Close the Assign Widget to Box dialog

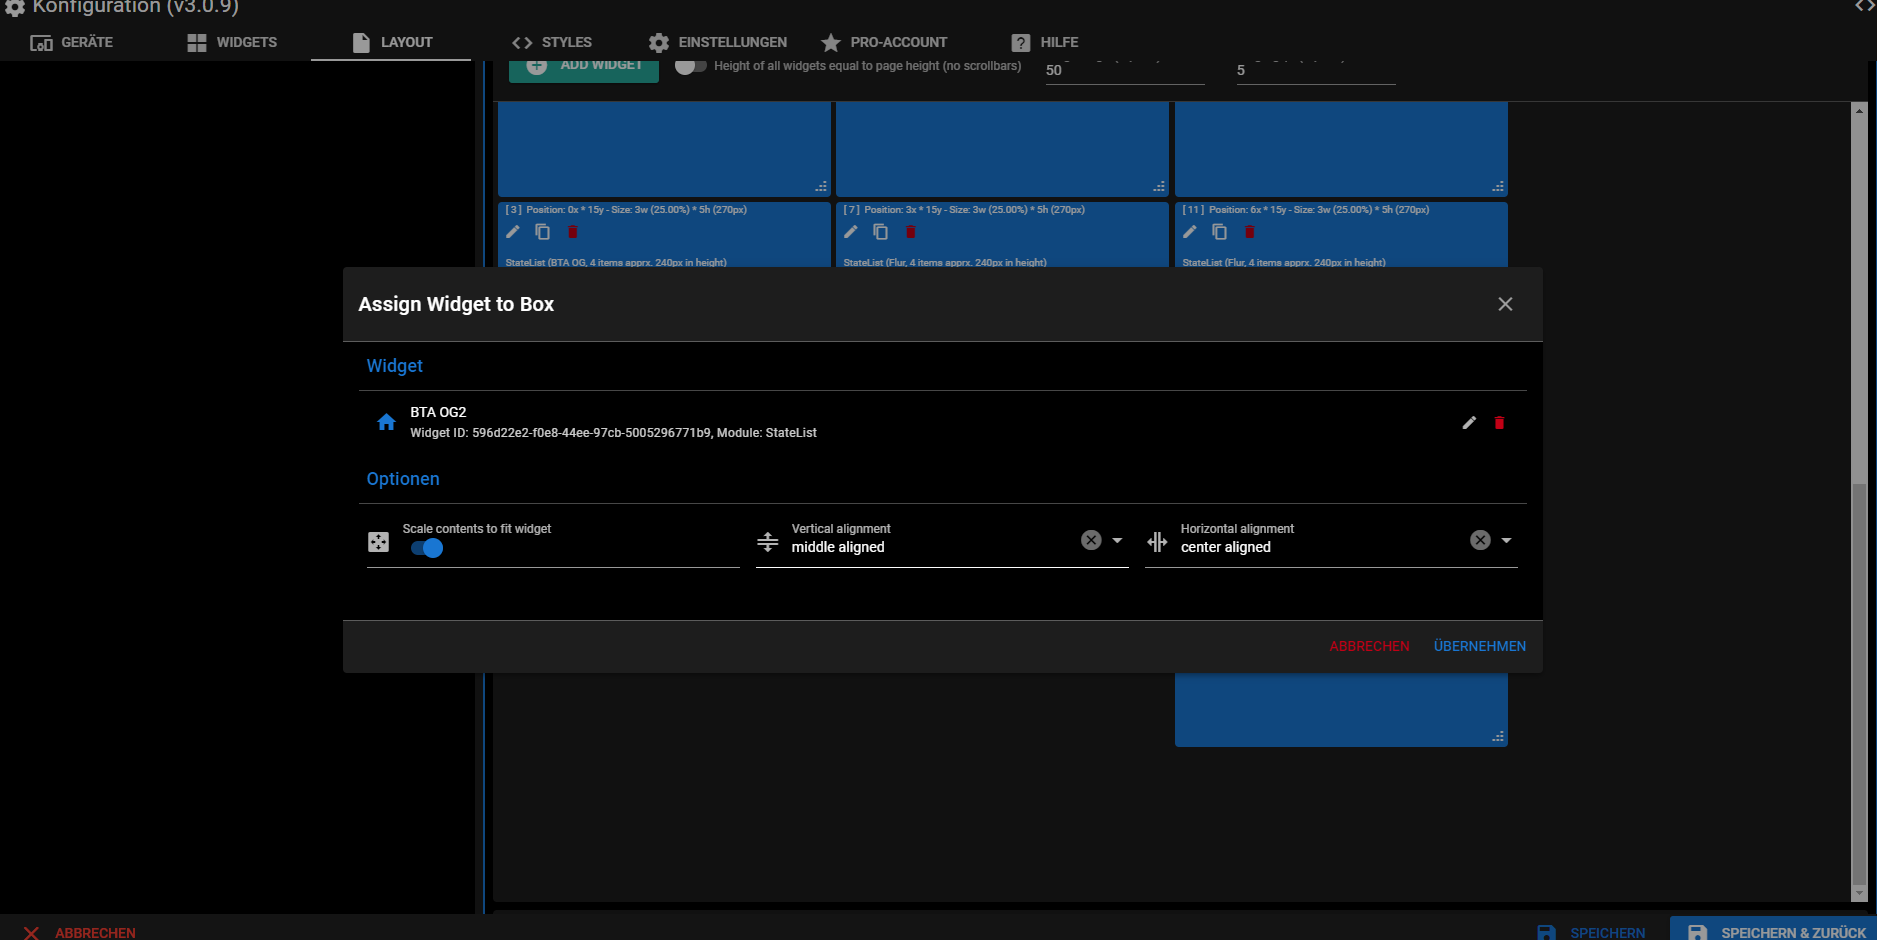1505,304
